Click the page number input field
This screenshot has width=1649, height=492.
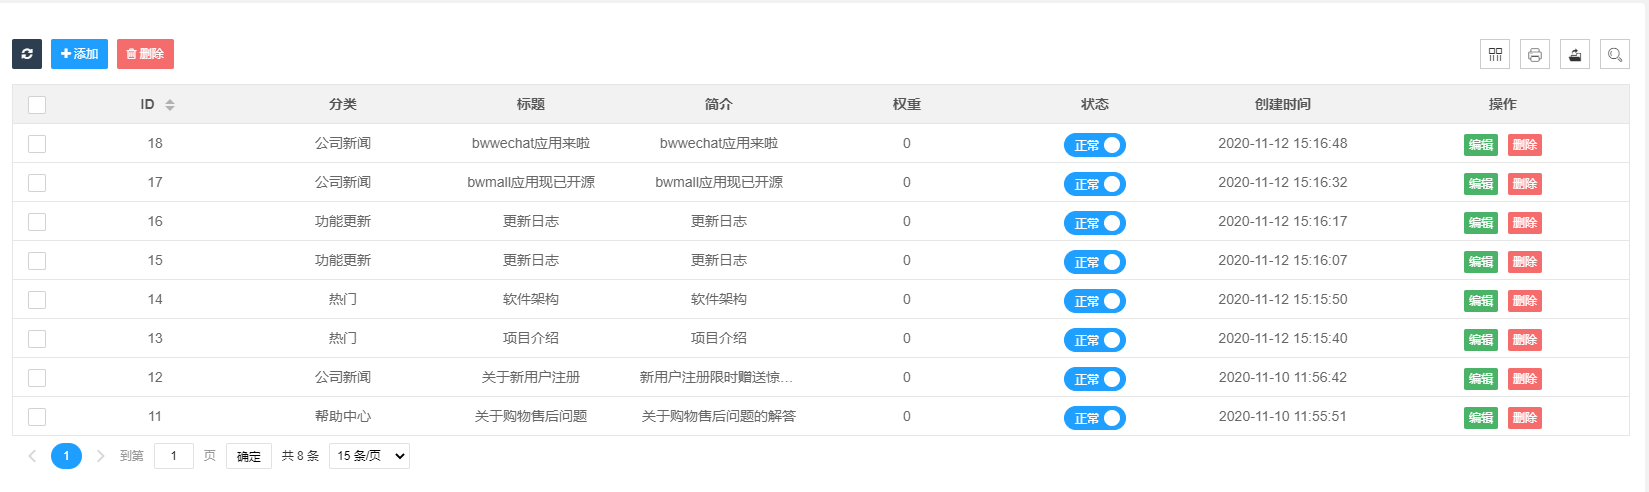[x=174, y=456]
